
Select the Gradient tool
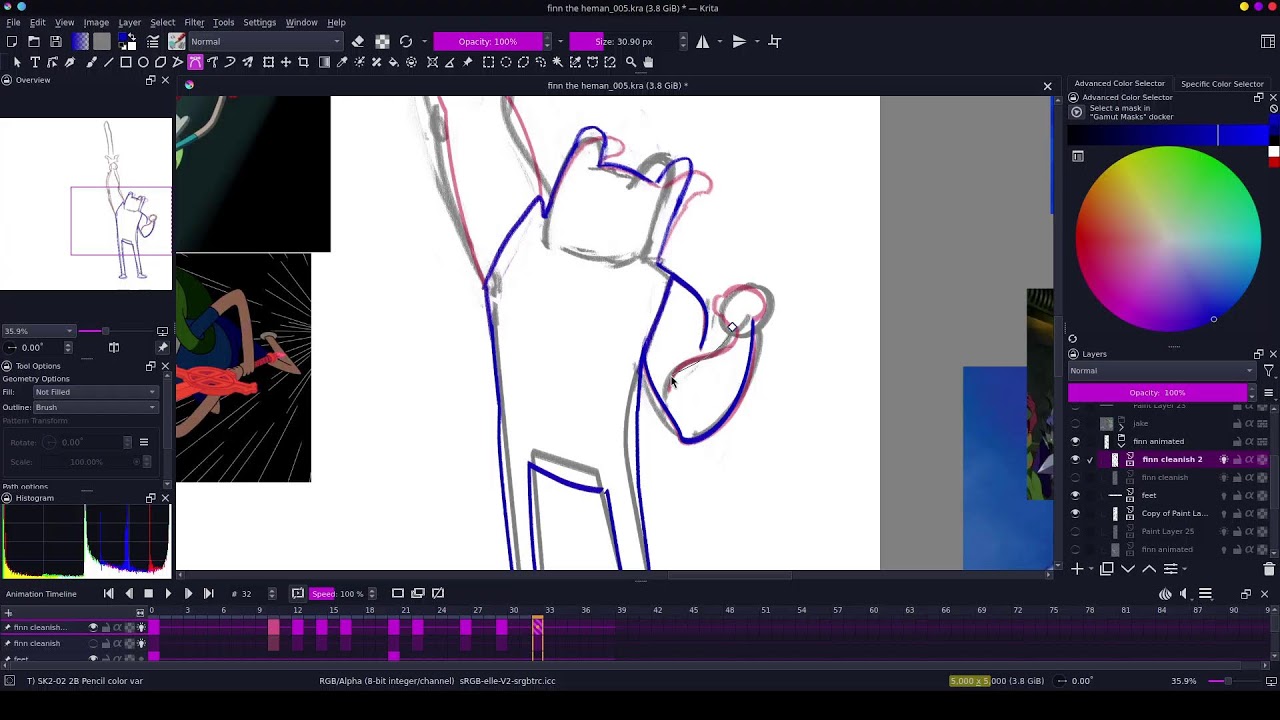[325, 62]
